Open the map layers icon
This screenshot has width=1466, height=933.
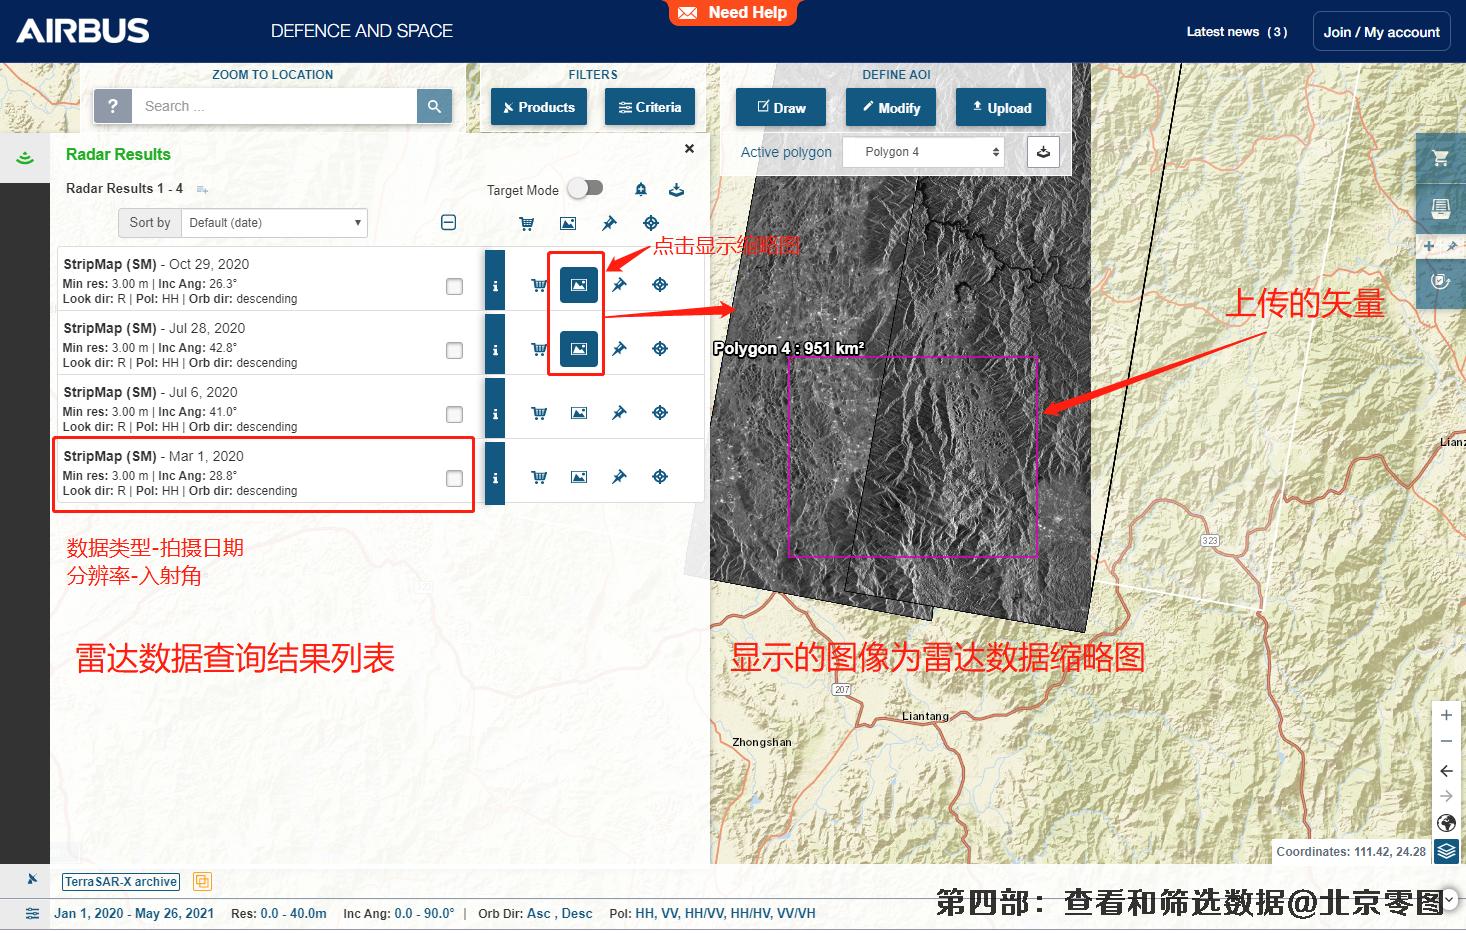click(x=1446, y=851)
